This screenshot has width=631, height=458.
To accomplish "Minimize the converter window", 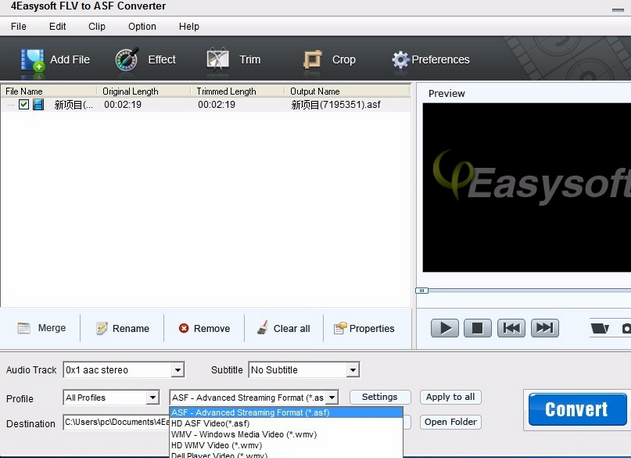I will tap(618, 10).
